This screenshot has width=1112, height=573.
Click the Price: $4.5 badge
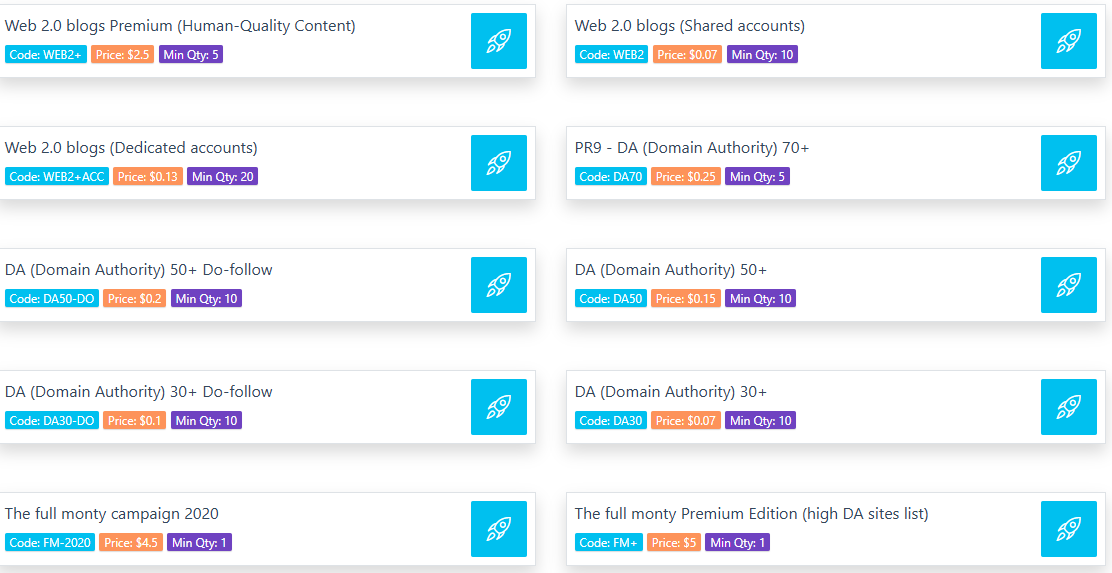[x=131, y=543]
